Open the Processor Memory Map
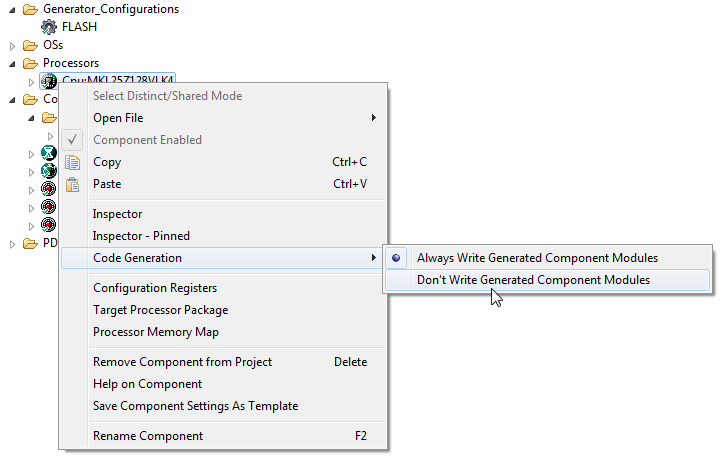 (x=155, y=332)
